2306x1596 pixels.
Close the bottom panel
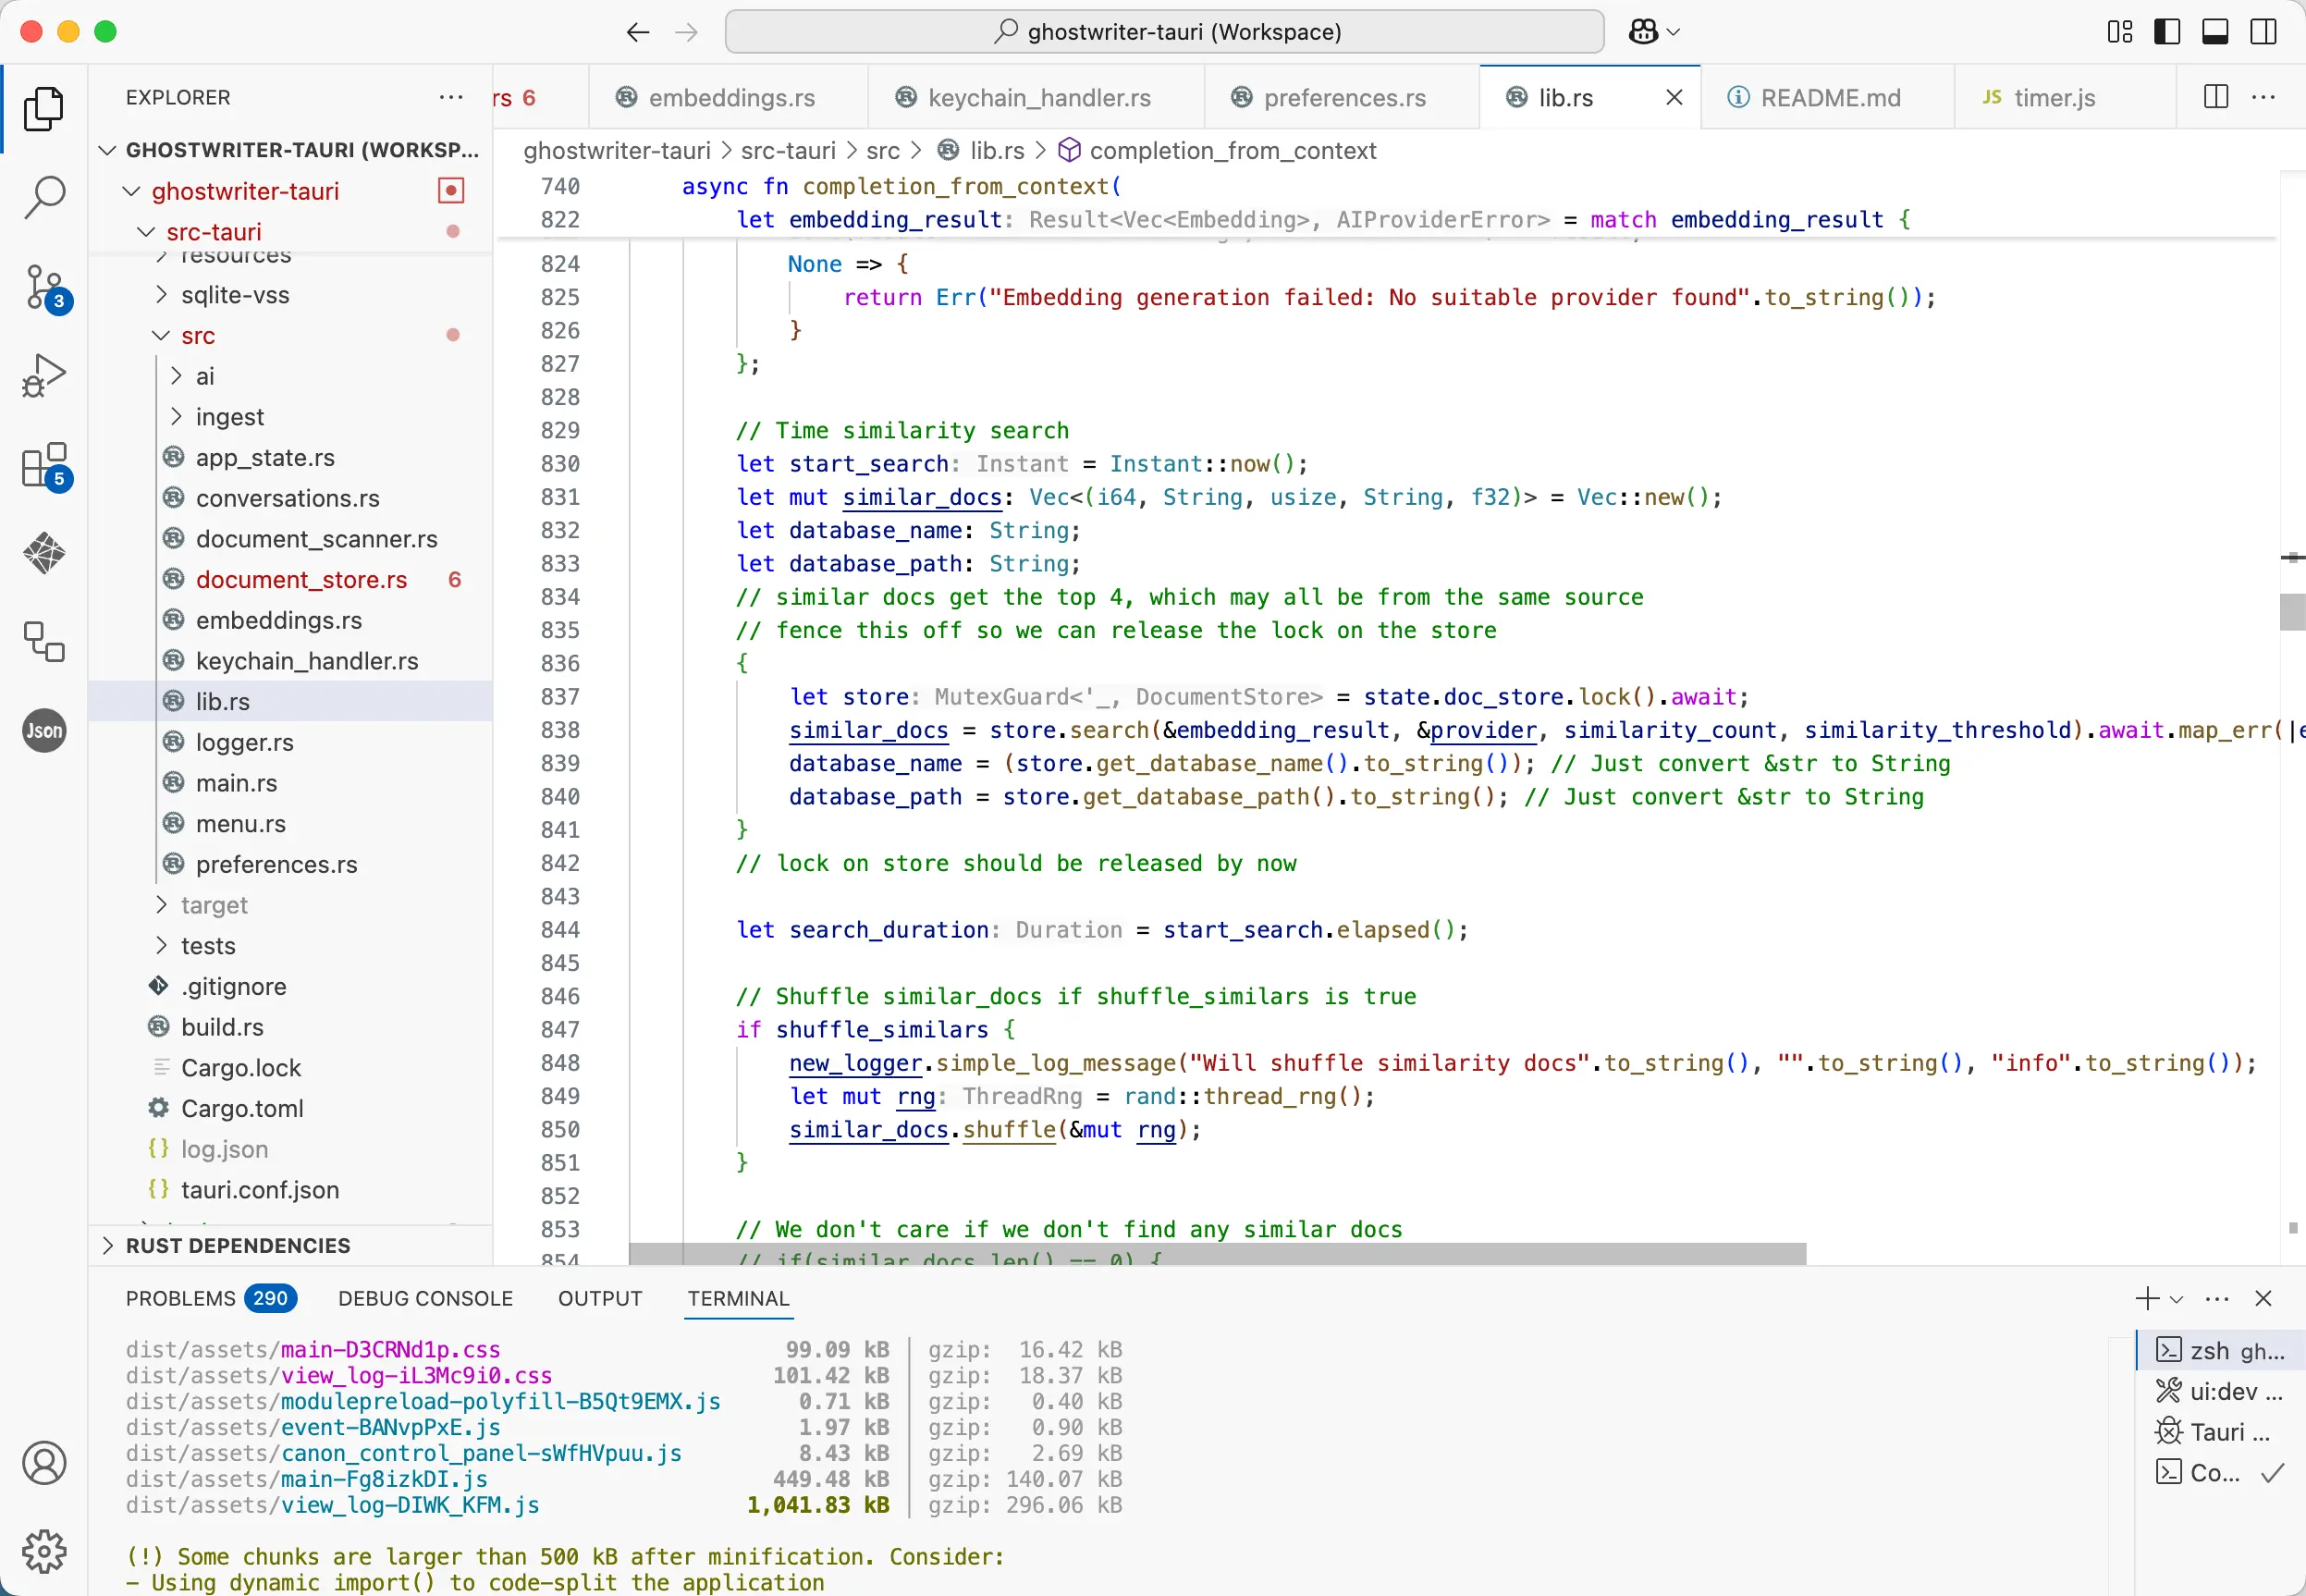pyautogui.click(x=2263, y=1298)
